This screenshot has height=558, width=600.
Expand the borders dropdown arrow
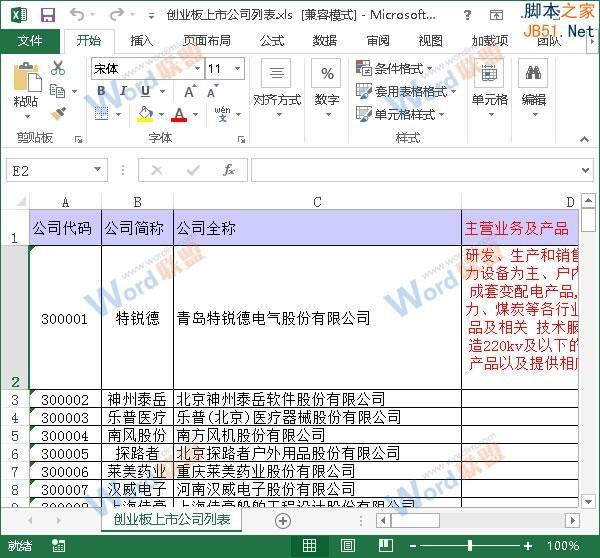pyautogui.click(x=118, y=114)
